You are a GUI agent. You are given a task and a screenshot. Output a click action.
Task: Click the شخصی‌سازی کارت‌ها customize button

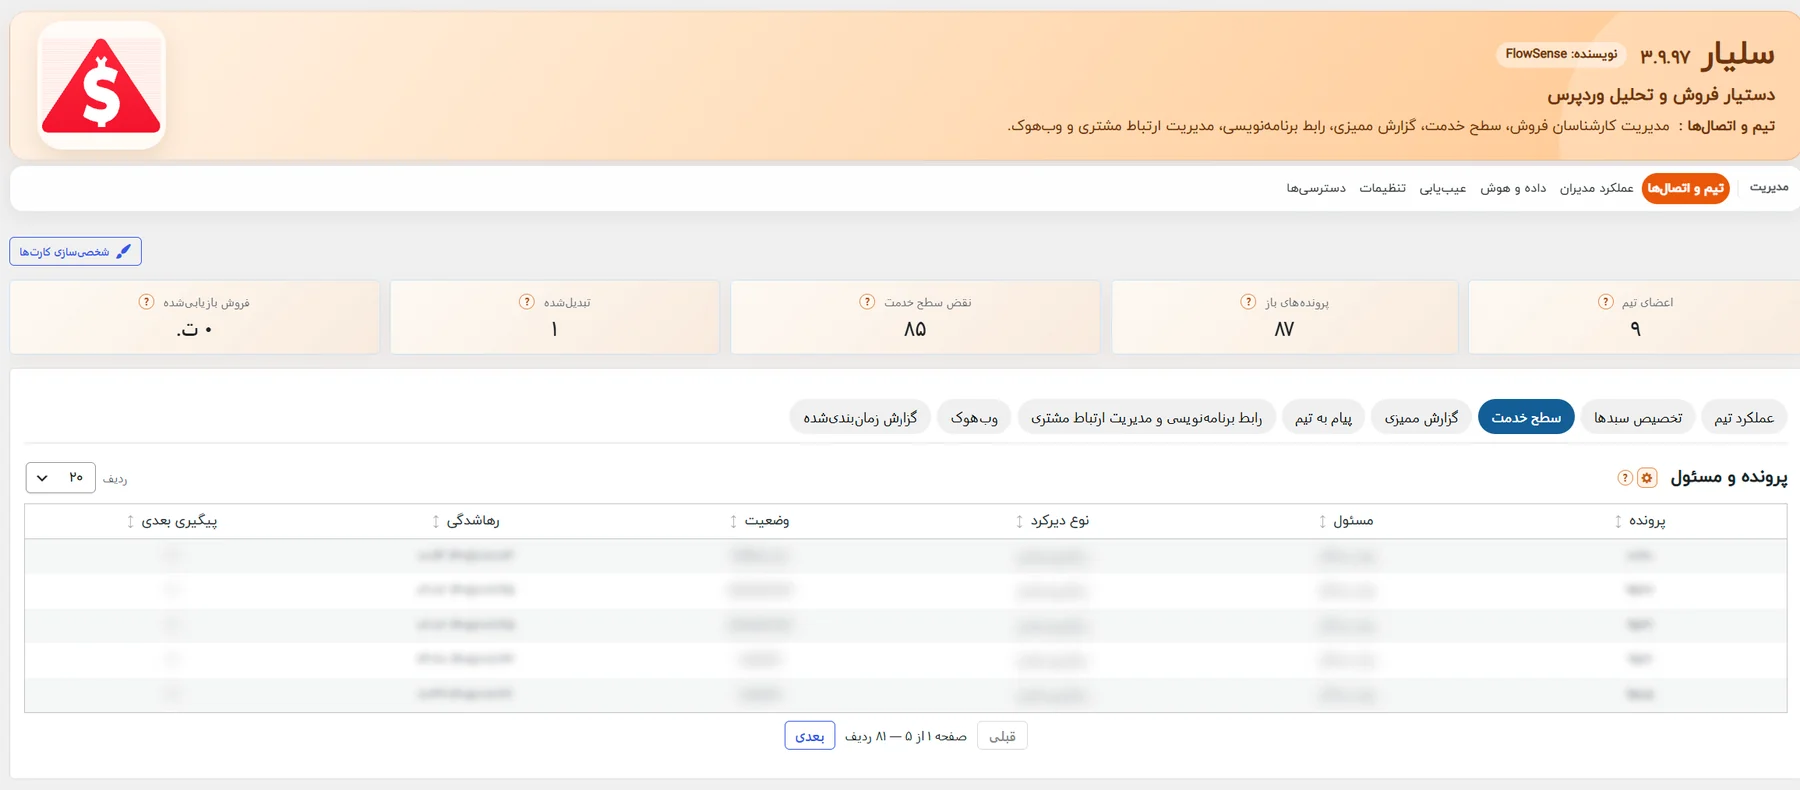(75, 252)
